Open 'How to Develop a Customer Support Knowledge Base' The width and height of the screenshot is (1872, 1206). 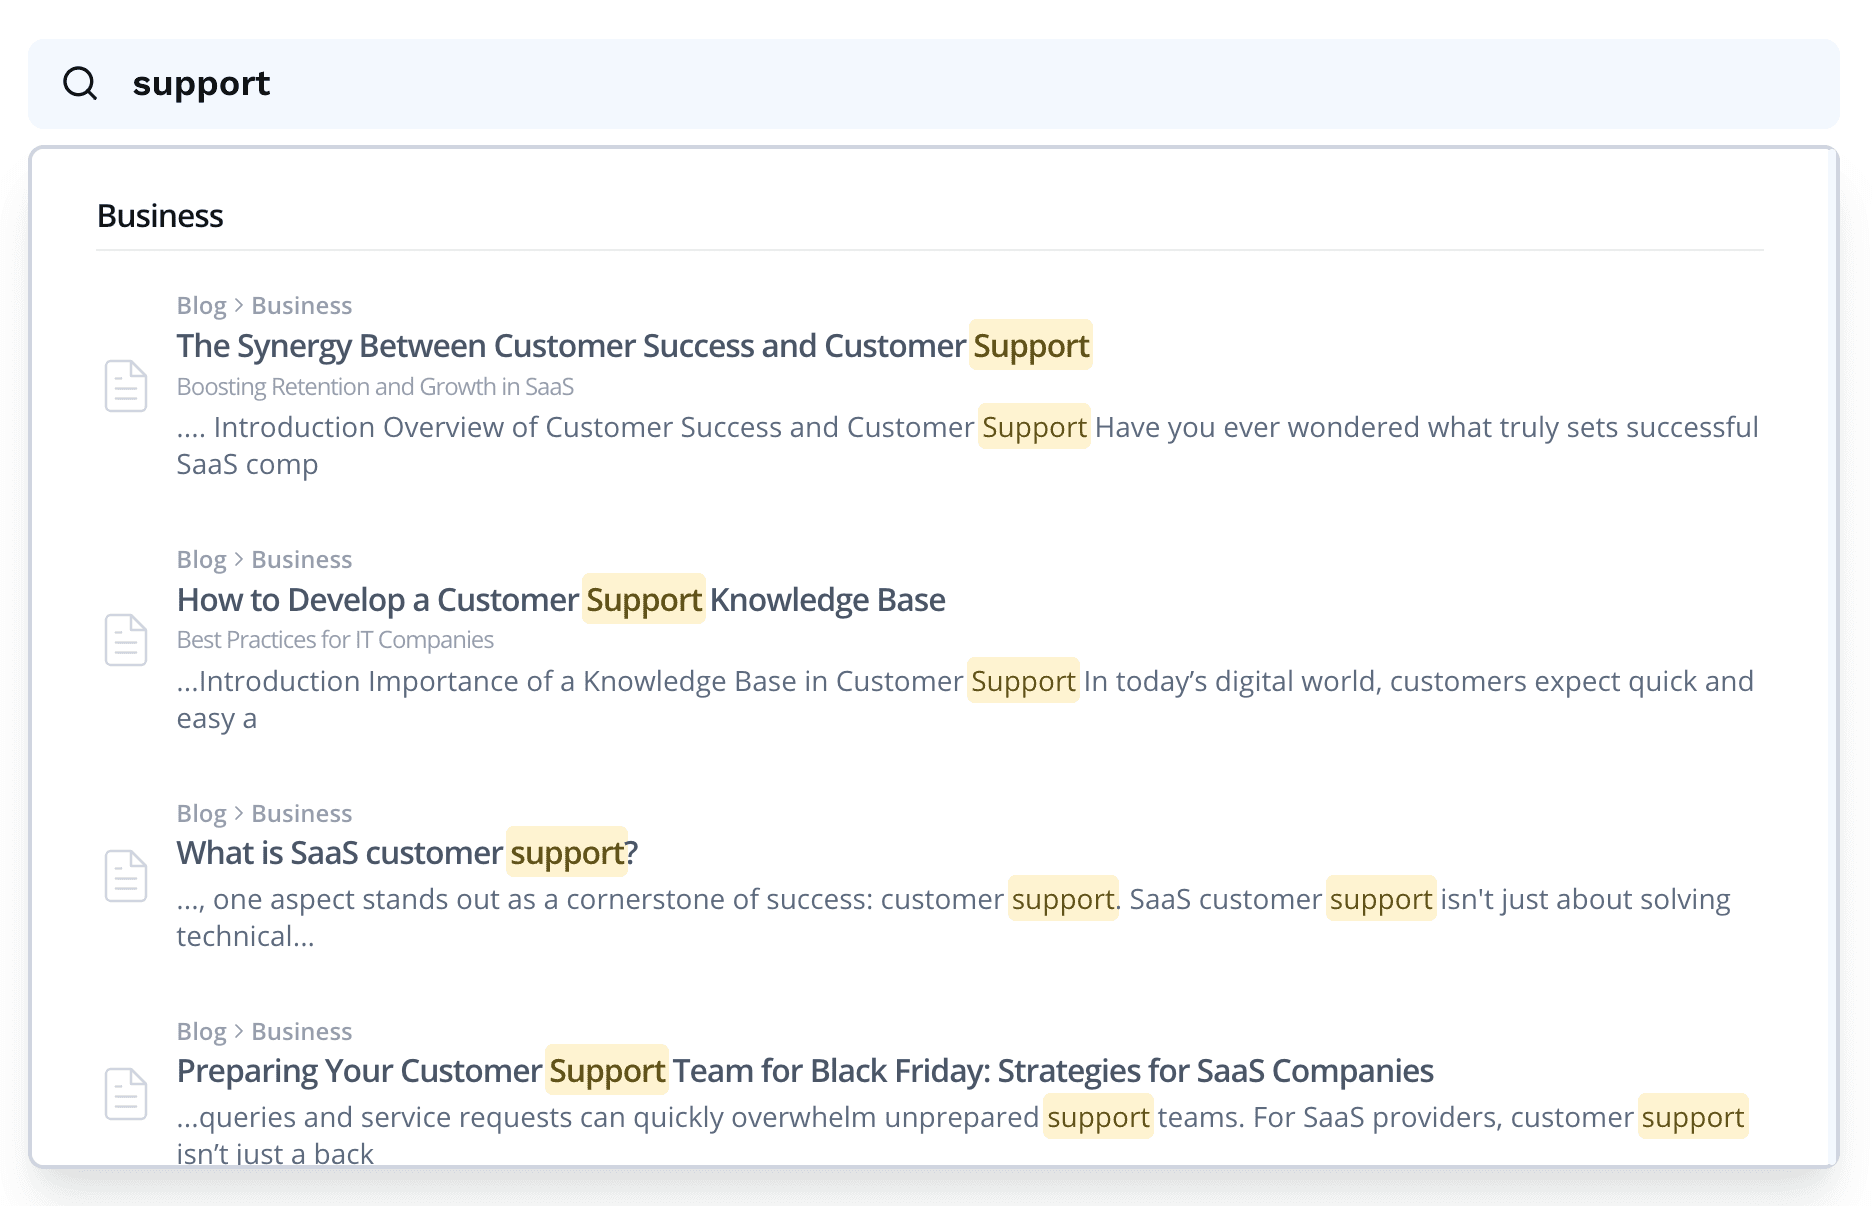(x=560, y=600)
